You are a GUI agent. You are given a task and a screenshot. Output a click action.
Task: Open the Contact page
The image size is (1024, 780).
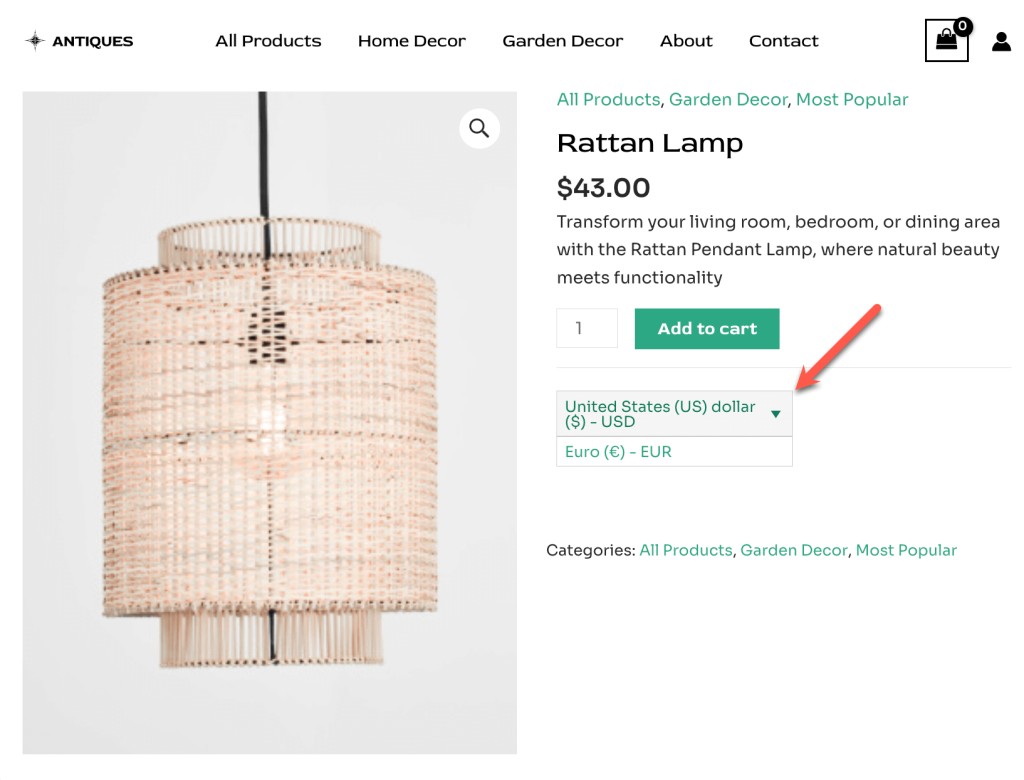click(783, 41)
